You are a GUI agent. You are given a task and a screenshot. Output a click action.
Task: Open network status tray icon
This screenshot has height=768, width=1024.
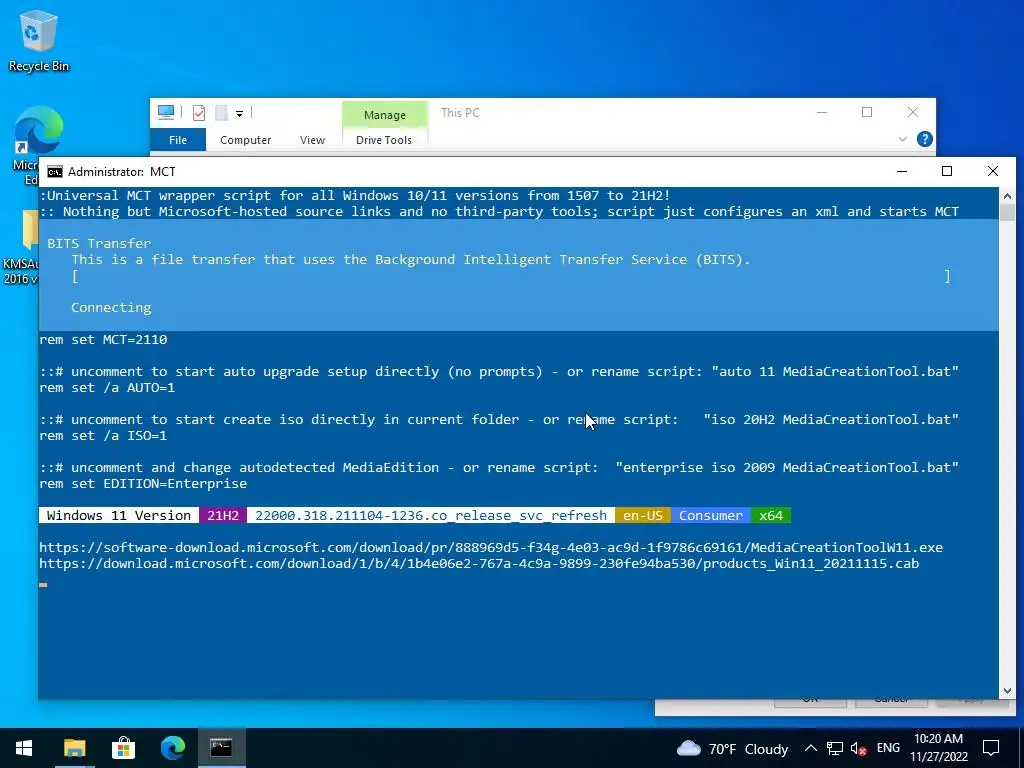coord(835,748)
